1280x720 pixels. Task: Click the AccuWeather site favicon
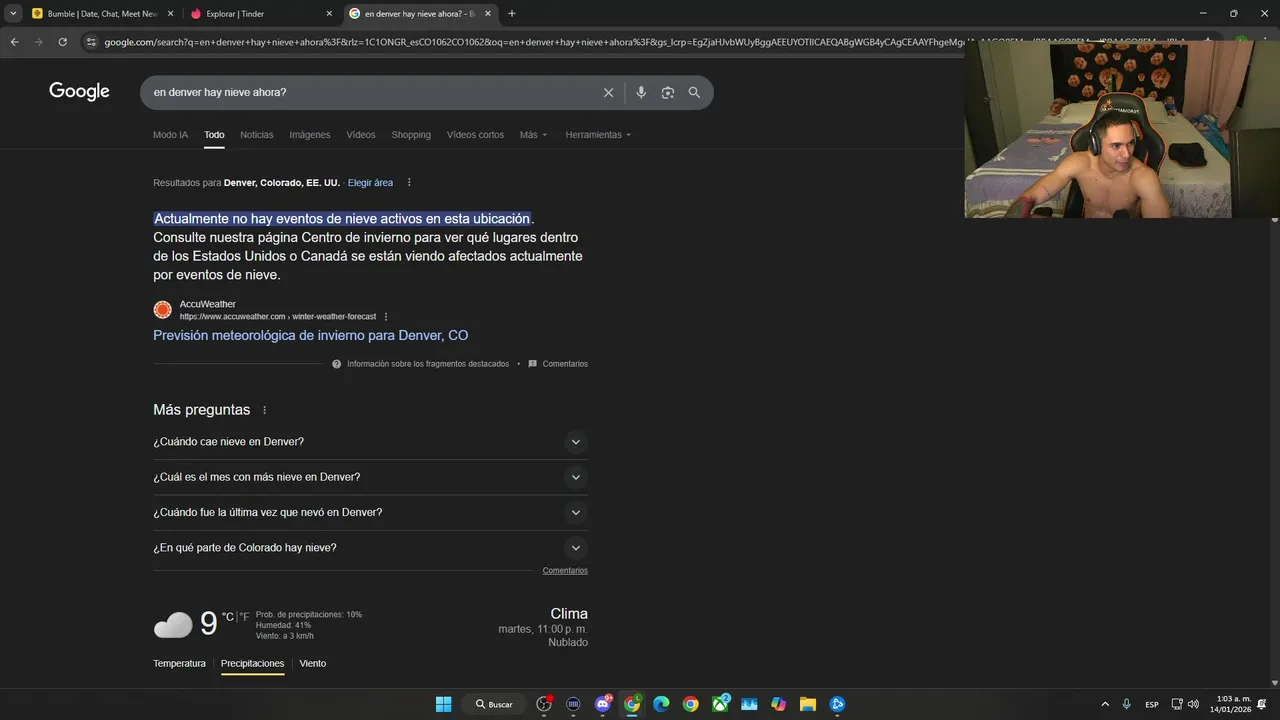click(162, 310)
